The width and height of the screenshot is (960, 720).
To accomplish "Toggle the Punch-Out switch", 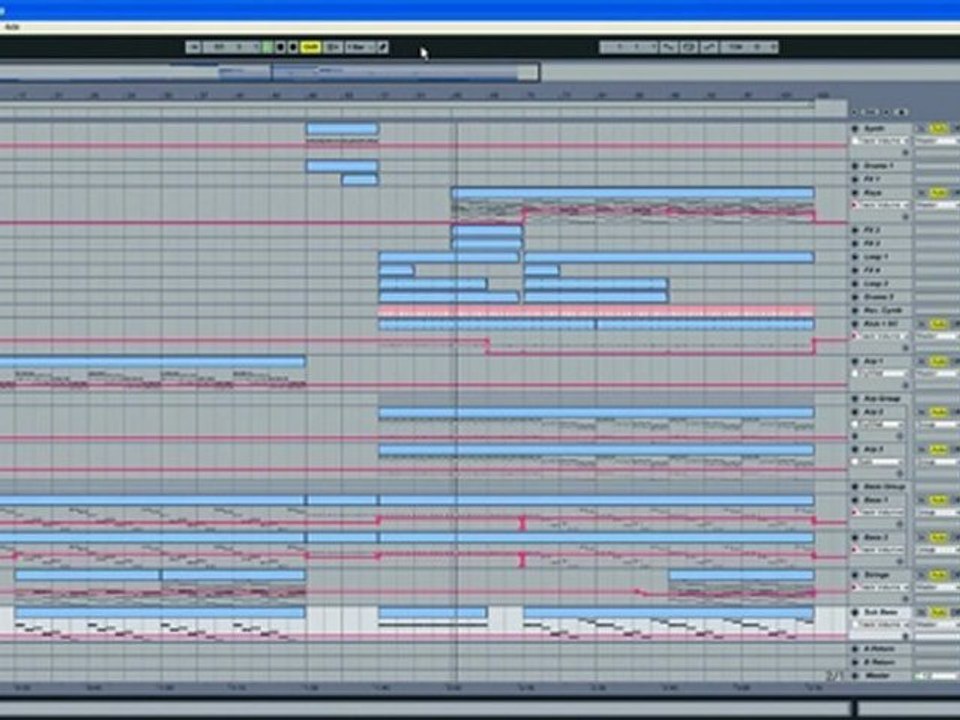I will (x=709, y=47).
